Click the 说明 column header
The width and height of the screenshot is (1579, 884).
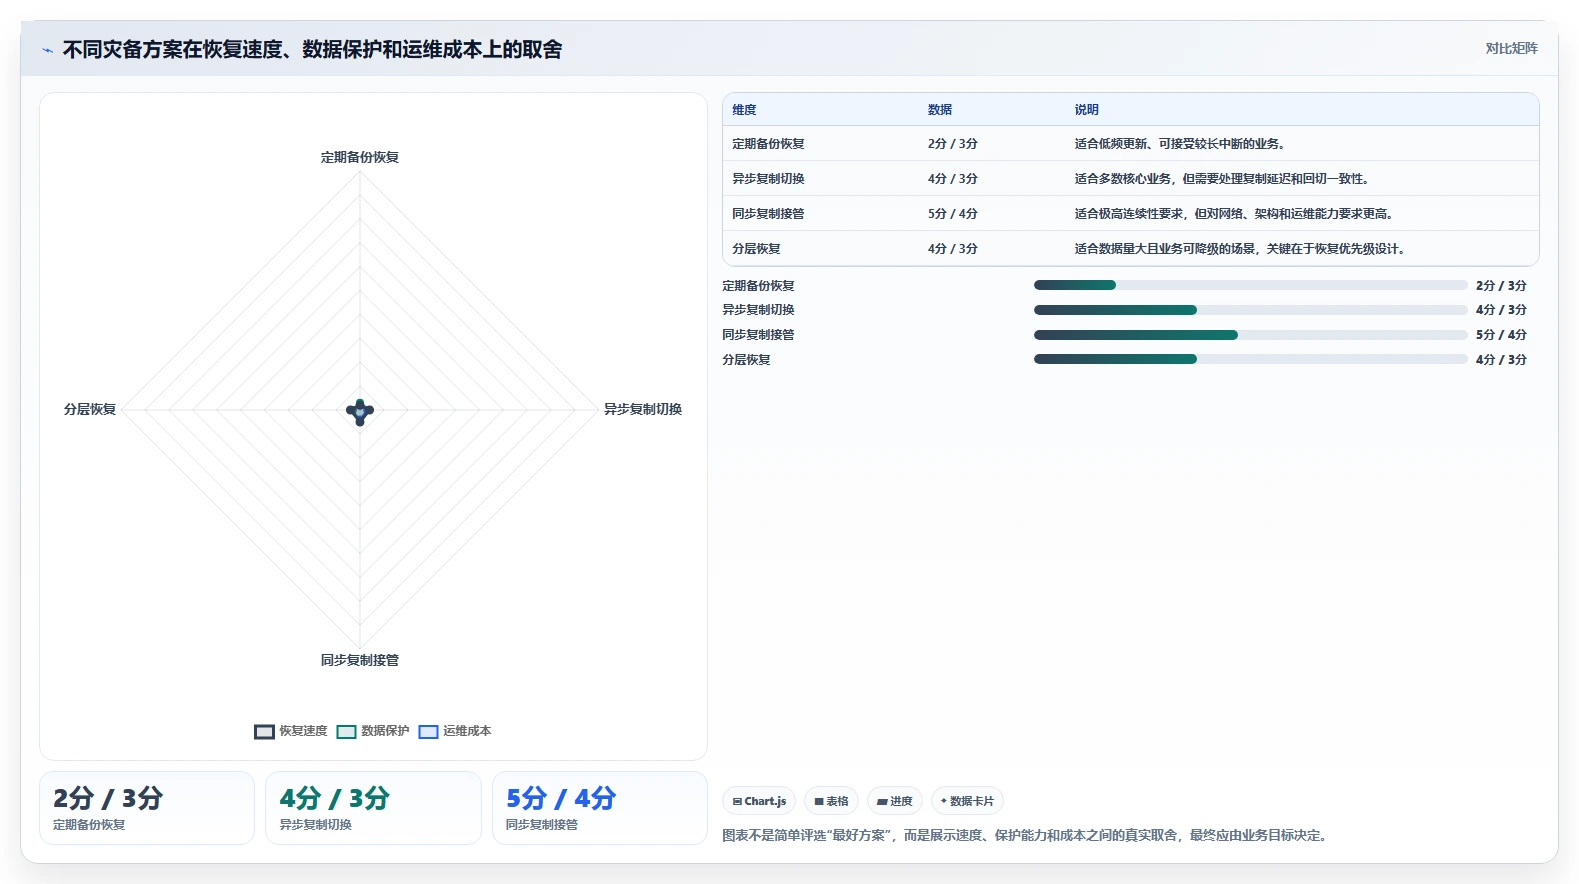(1087, 110)
